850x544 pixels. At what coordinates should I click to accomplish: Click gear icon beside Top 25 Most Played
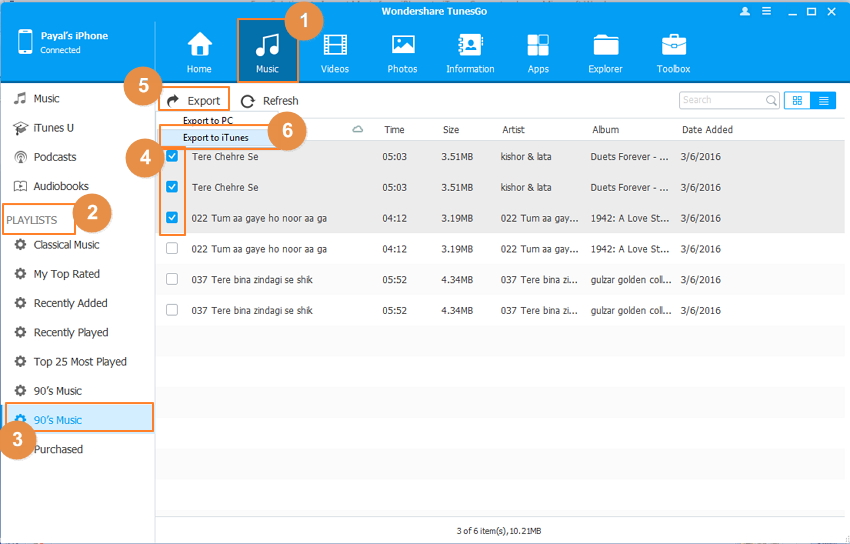[x=20, y=361]
